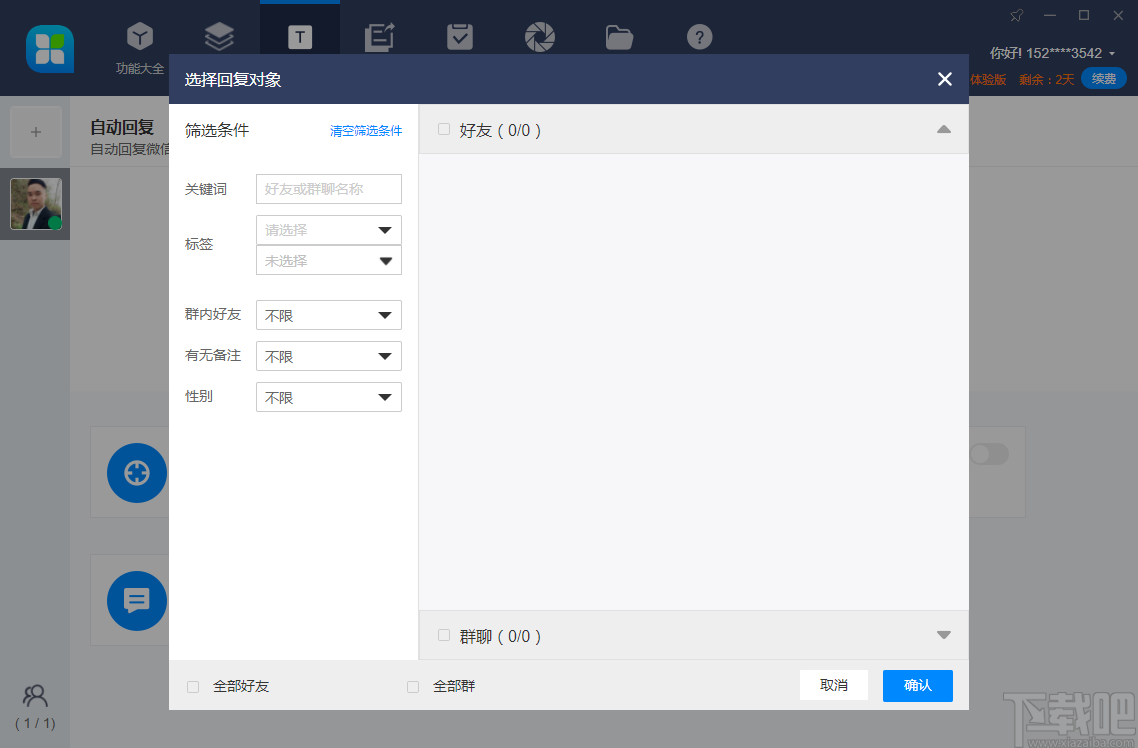Screen dimensions: 1138x748
Task: Open the 标签 未选择 dropdown
Action: pos(329,260)
